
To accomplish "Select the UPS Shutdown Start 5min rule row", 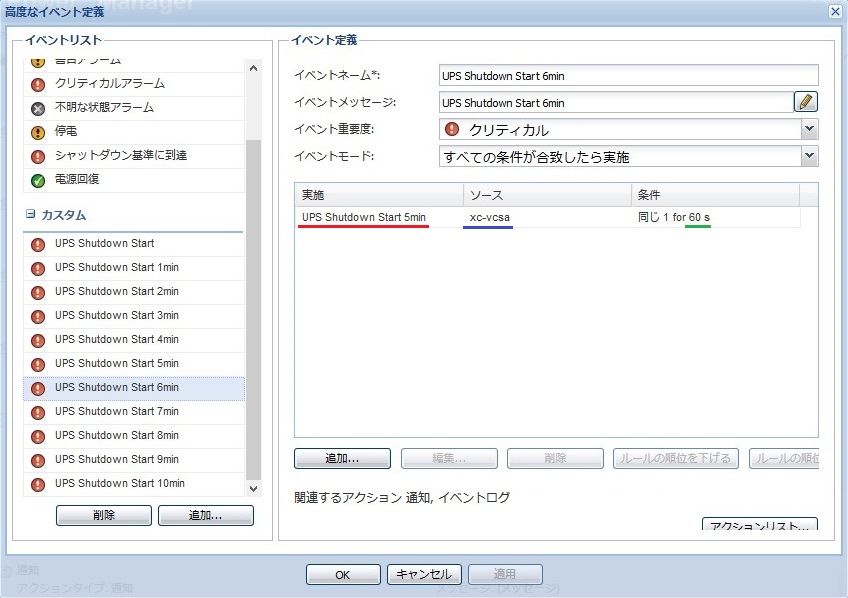I will pyautogui.click(x=364, y=217).
